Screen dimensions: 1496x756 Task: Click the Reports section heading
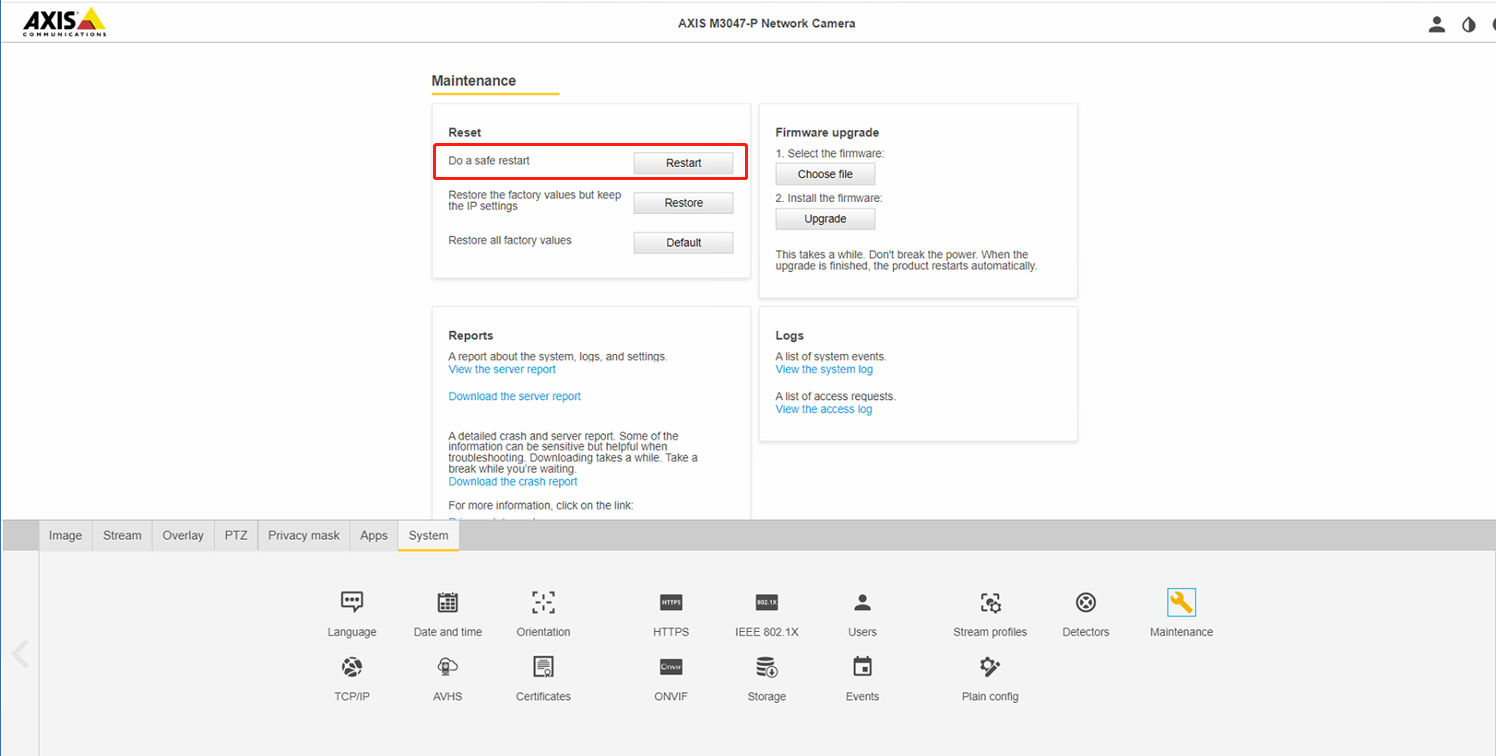point(470,336)
